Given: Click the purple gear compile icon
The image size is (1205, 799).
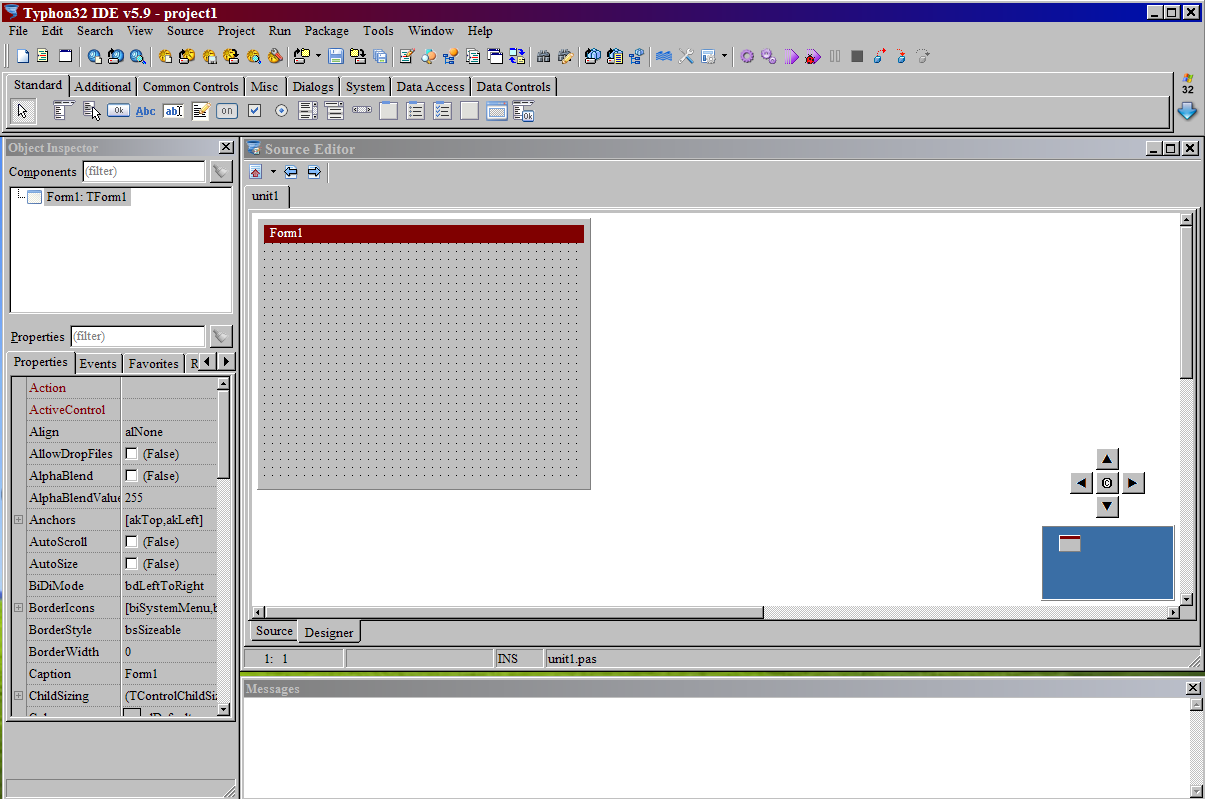Looking at the screenshot, I should tap(747, 56).
